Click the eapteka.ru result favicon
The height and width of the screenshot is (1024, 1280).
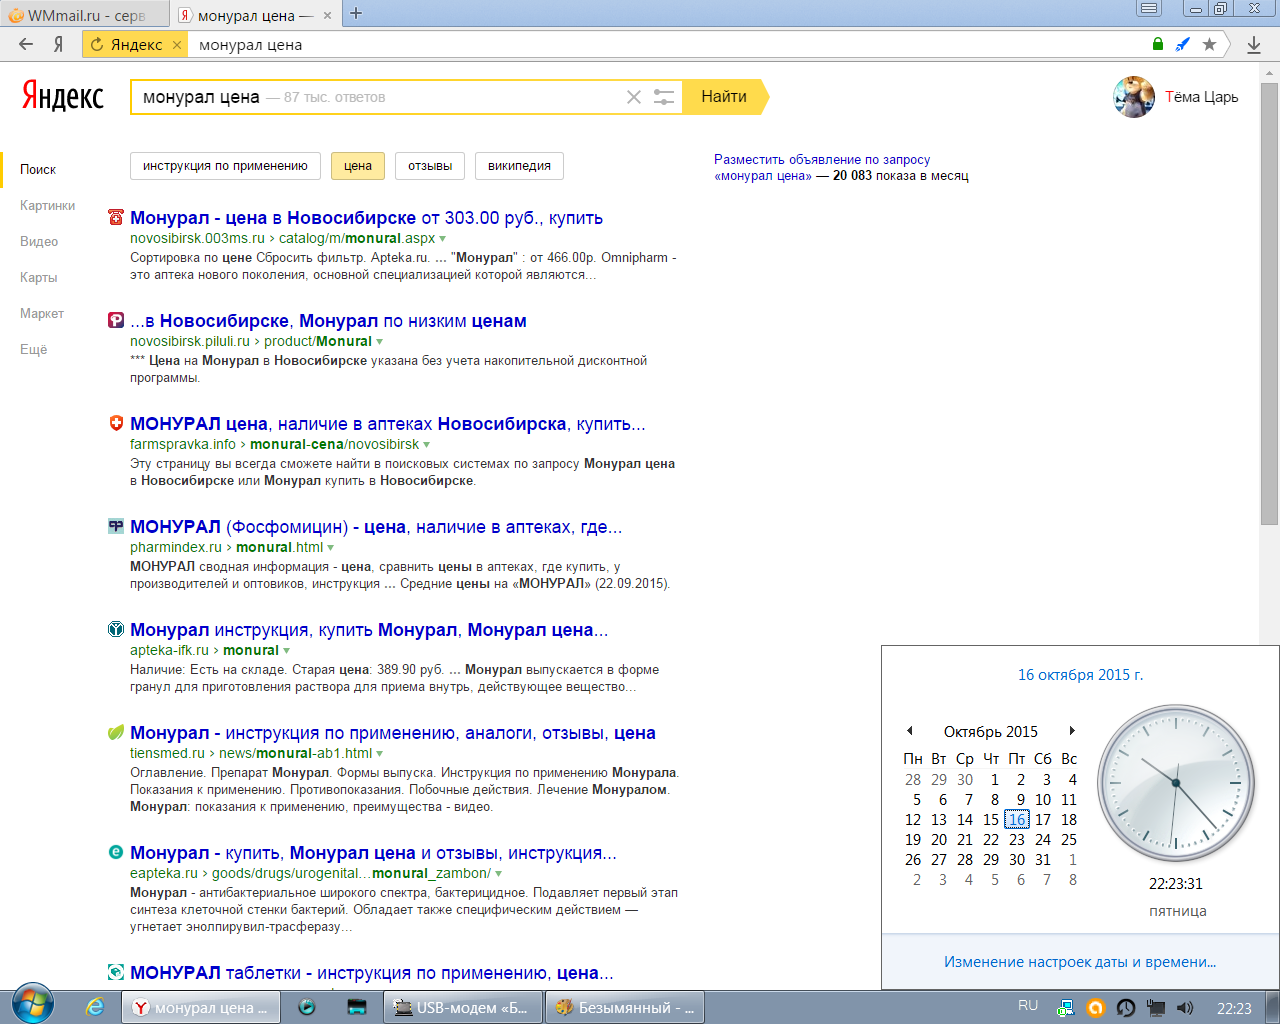click(x=116, y=852)
